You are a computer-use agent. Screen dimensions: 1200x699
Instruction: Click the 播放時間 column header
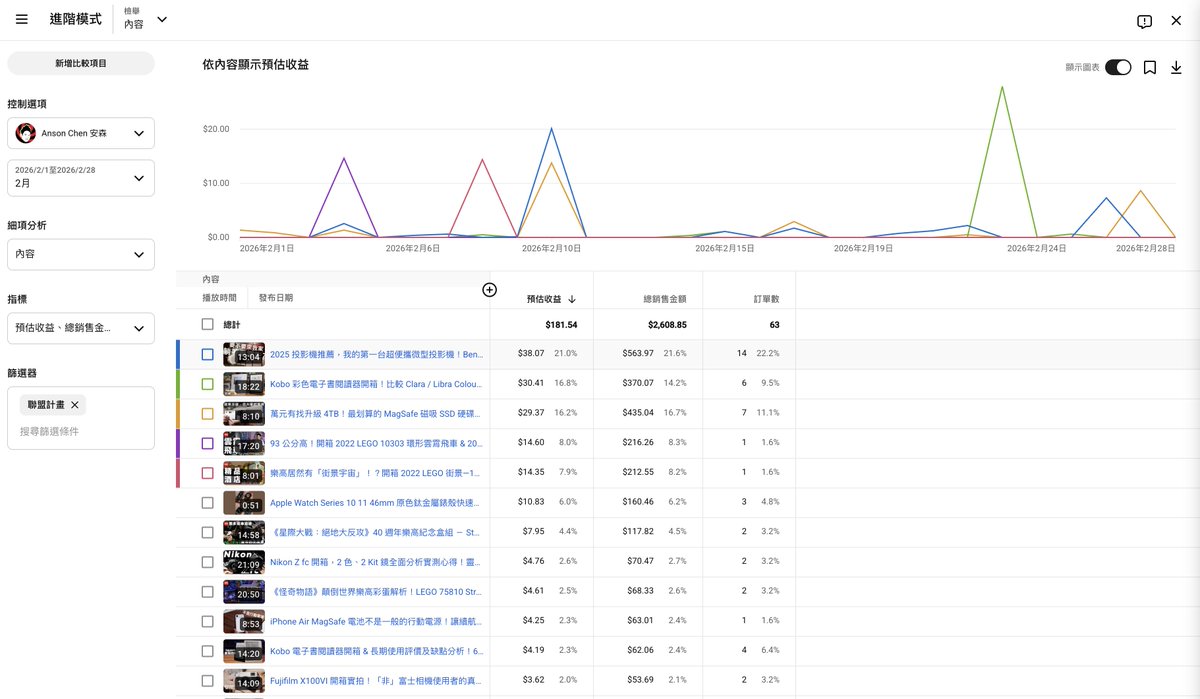(219, 298)
